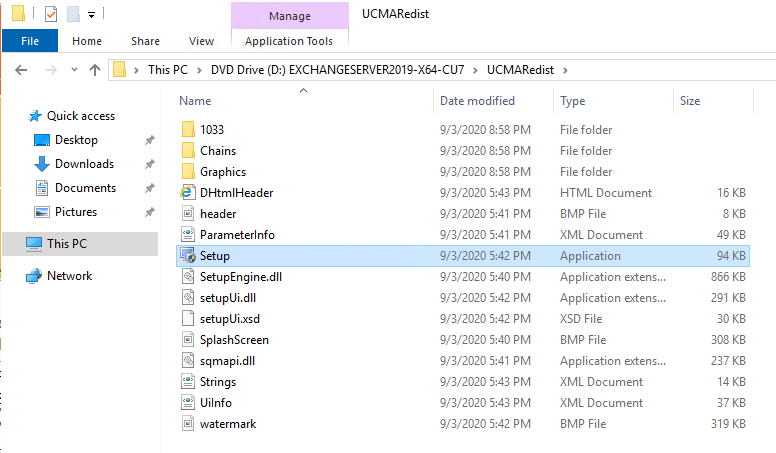Open Pictures in Quick access

(76, 212)
